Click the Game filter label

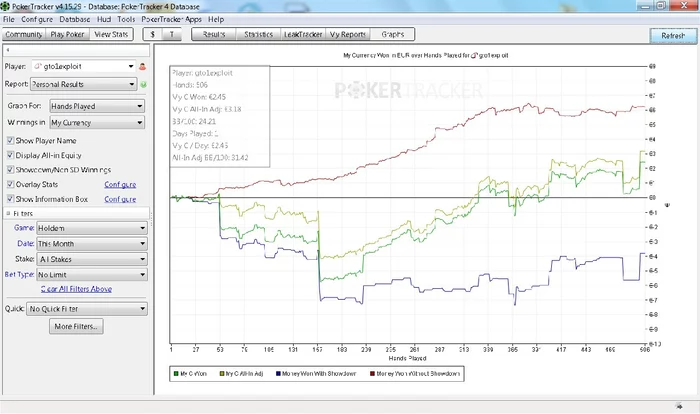[24, 228]
